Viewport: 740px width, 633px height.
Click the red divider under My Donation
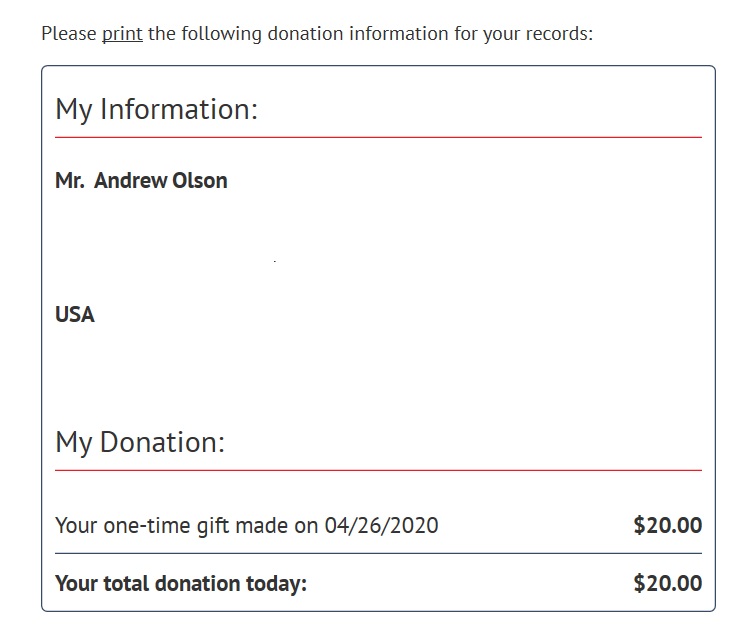pyautogui.click(x=378, y=470)
